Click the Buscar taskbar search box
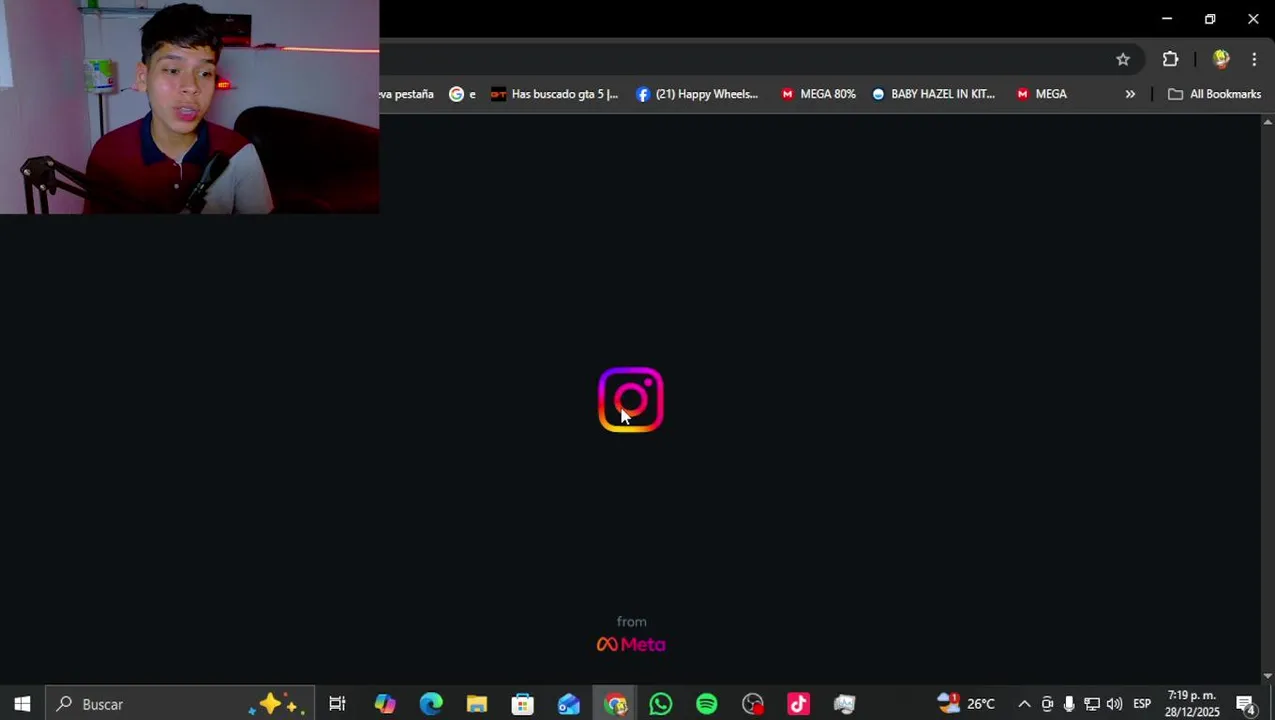The width and height of the screenshot is (1275, 720). [x=180, y=704]
